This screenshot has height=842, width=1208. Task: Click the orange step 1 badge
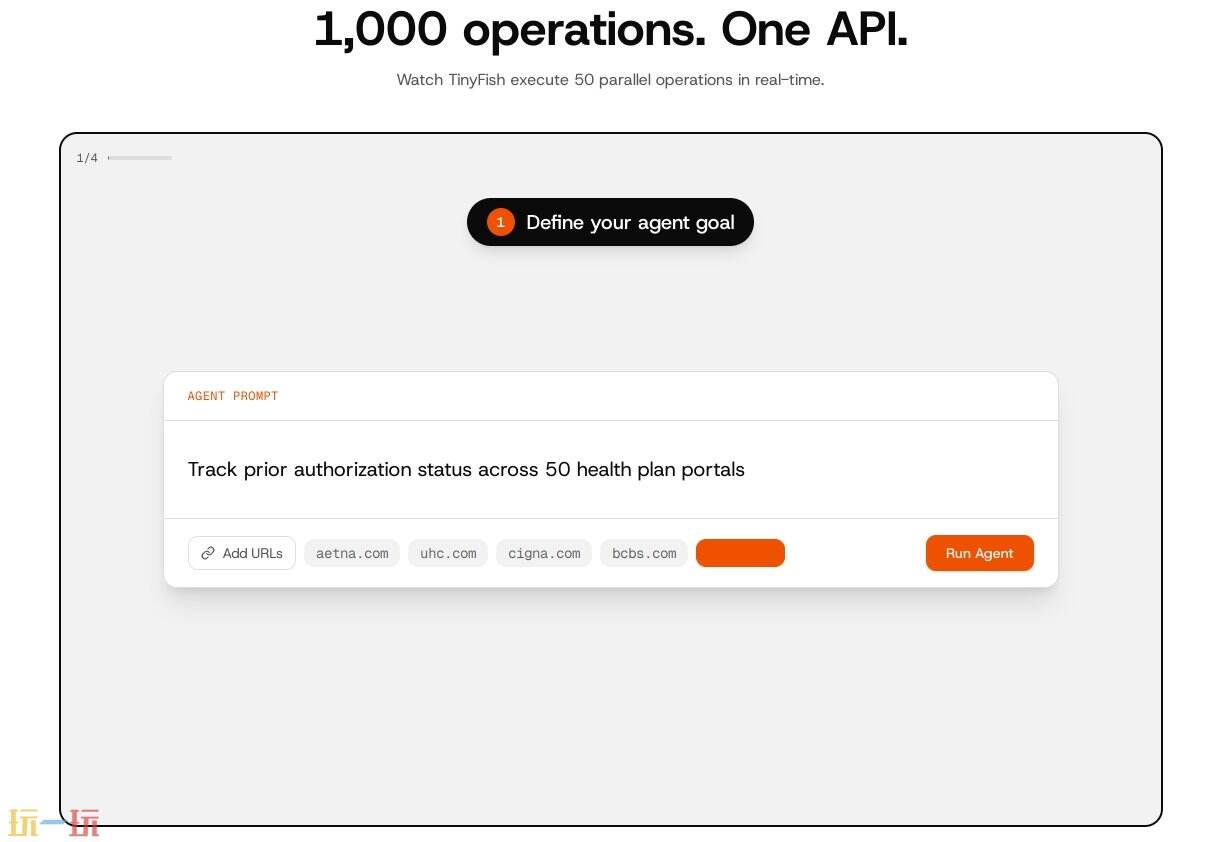(x=500, y=222)
